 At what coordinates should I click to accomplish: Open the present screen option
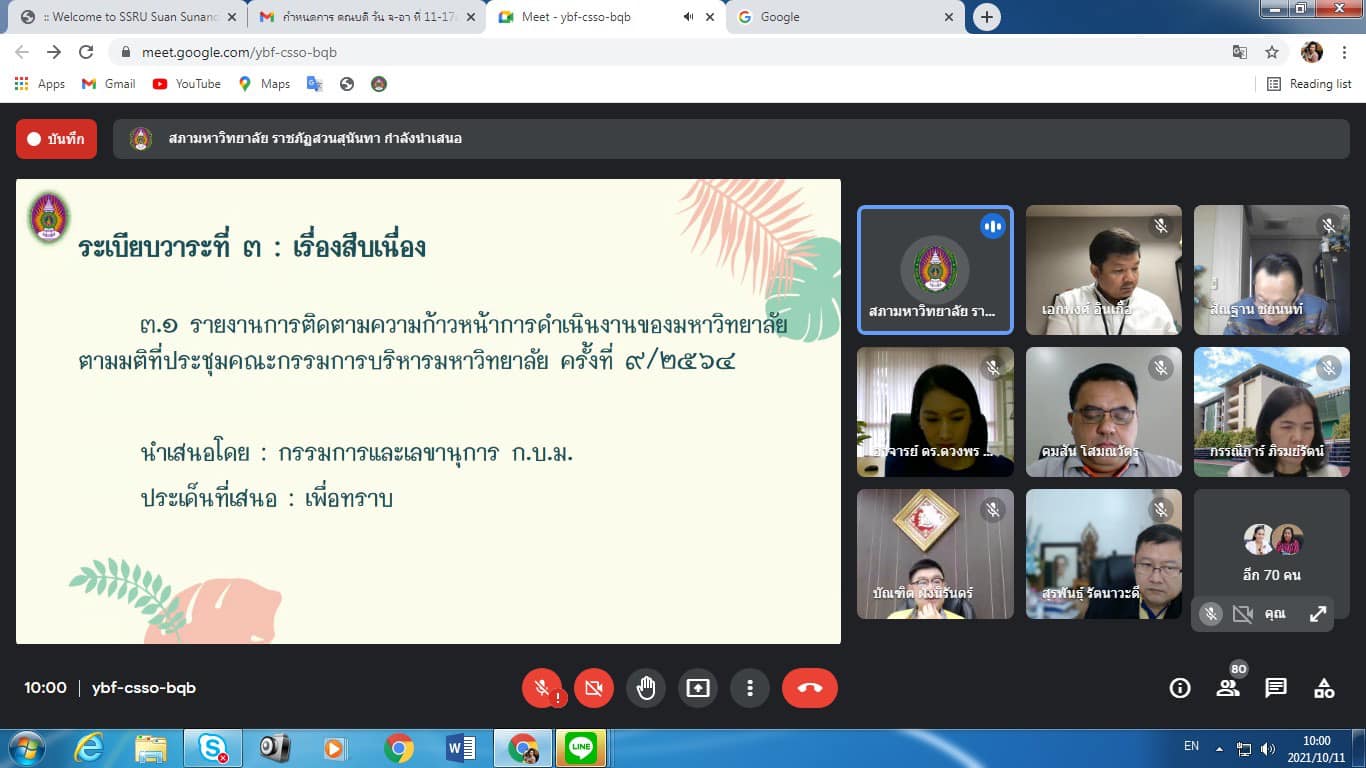coord(698,688)
